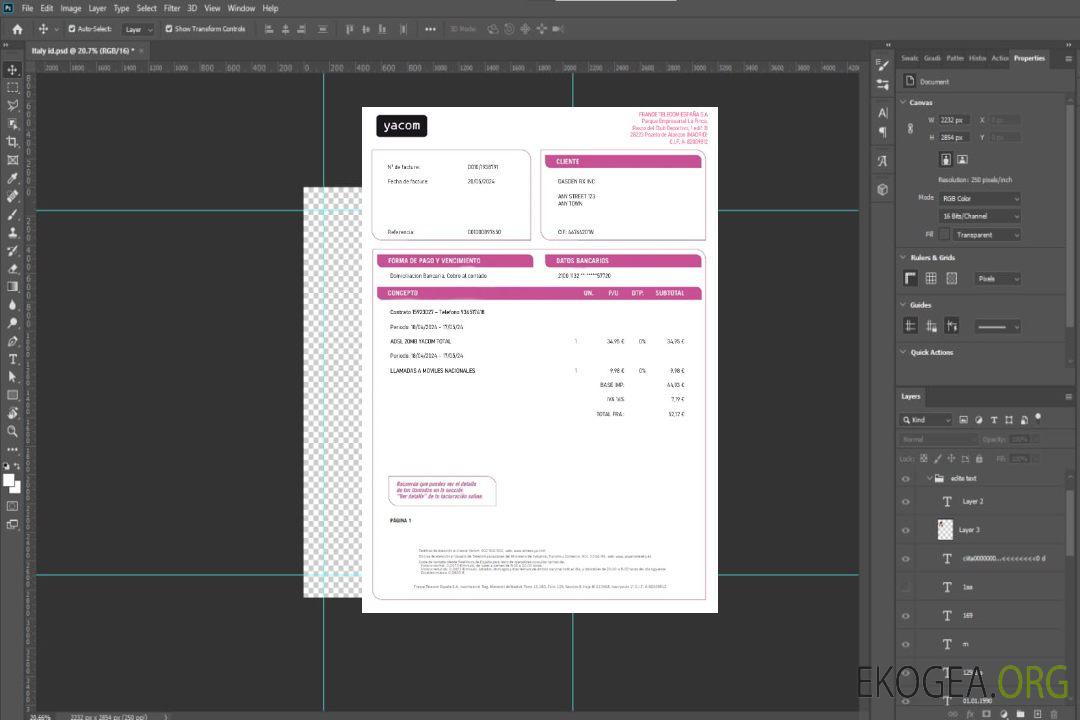This screenshot has width=1080, height=720.
Task: Select the Pen tool
Action: coord(12,341)
